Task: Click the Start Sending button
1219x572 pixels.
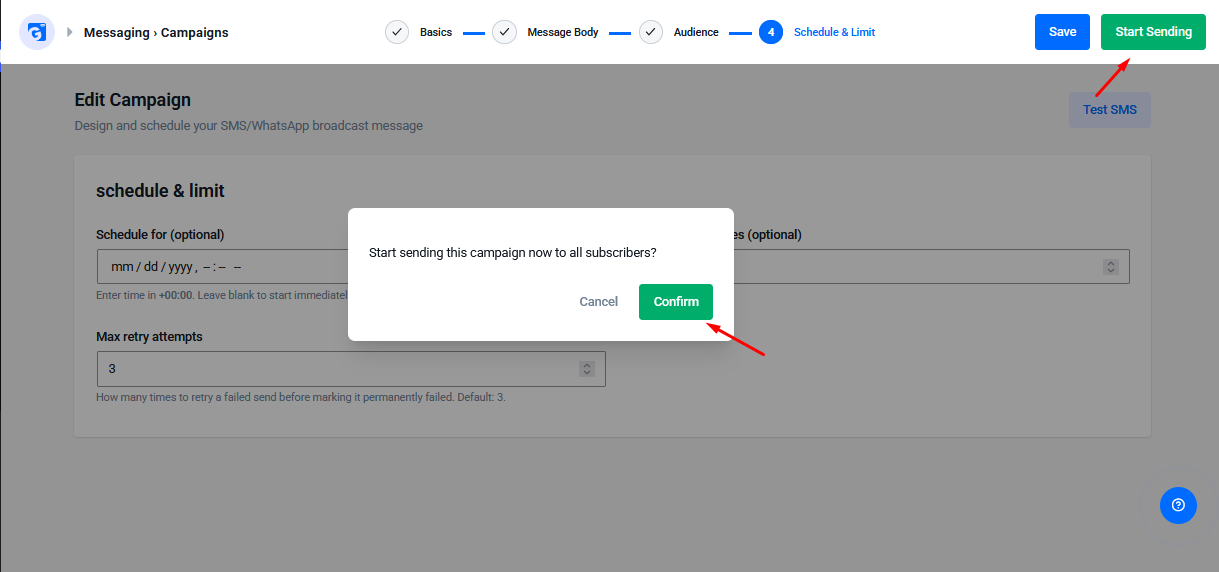Action: tap(1153, 32)
